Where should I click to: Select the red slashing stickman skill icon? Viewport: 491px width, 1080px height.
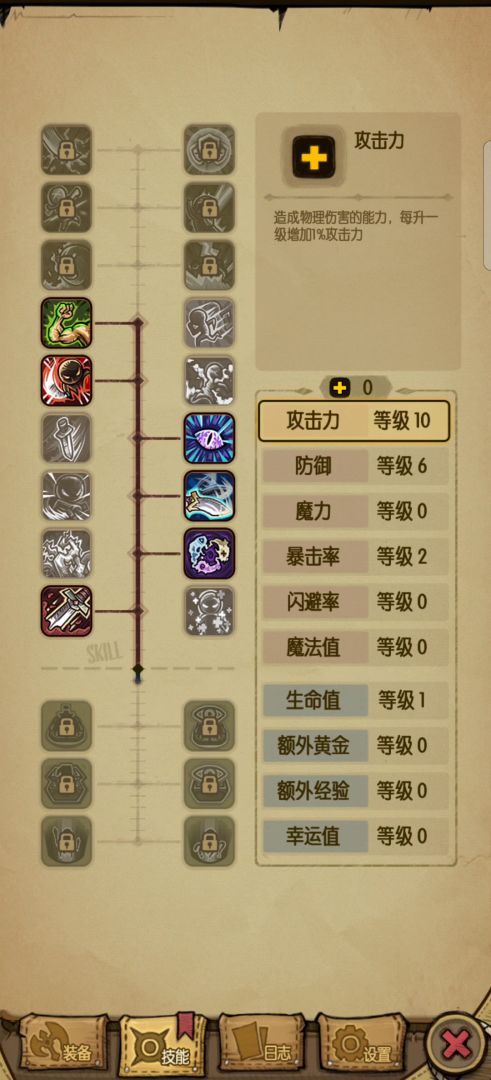(x=66, y=380)
